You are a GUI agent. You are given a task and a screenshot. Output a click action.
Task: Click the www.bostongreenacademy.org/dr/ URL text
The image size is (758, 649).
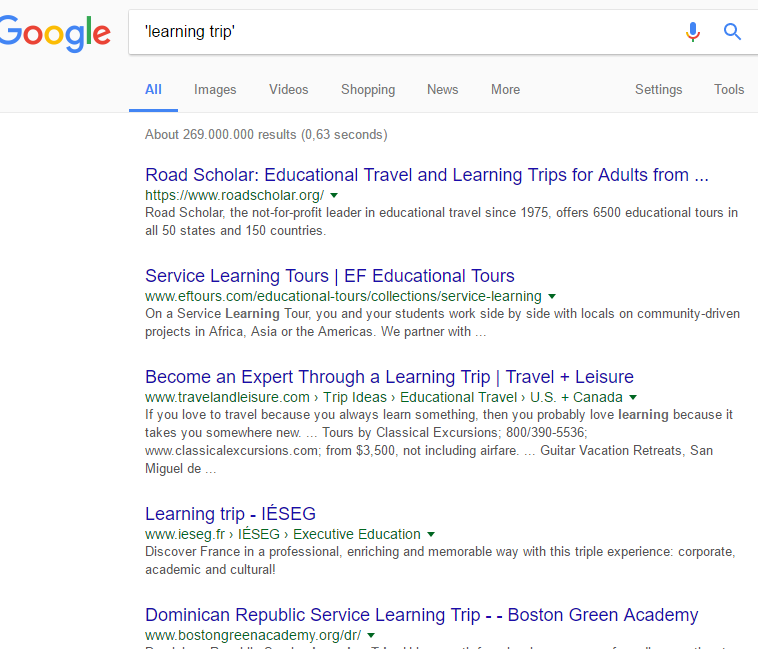253,635
